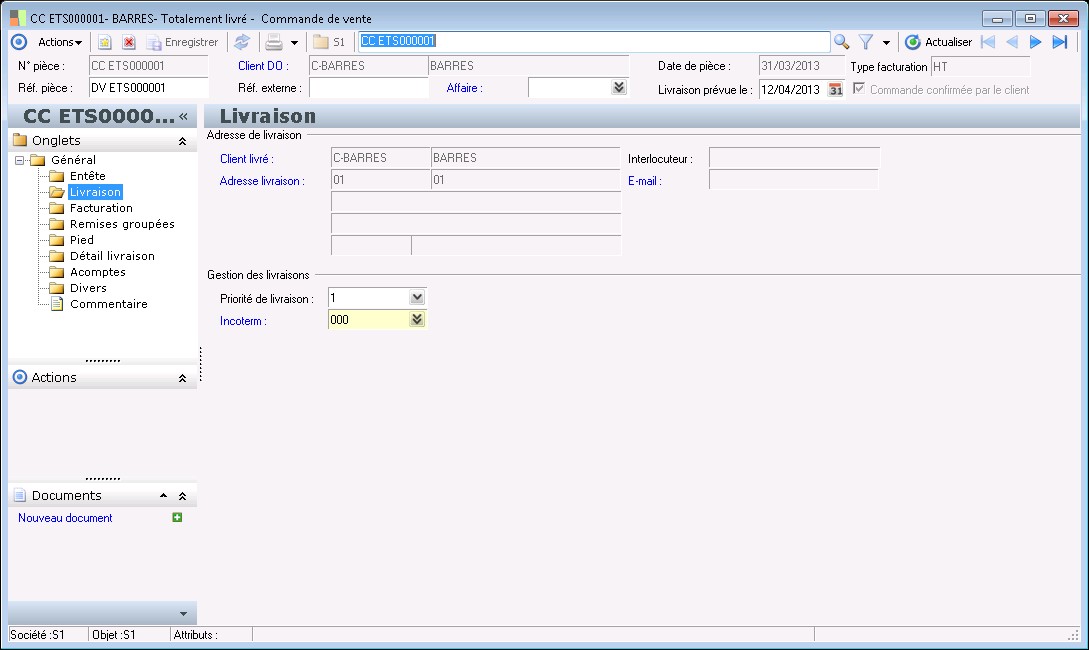Go to the next record arrow
Screen dimensions: 1089x650
[x=1036, y=42]
